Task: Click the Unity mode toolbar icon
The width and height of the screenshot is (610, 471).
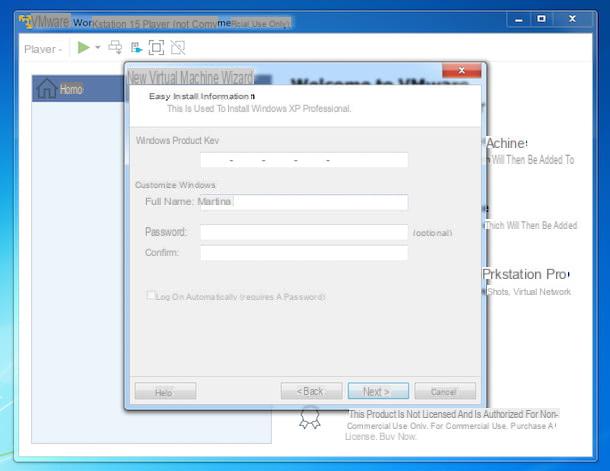Action: (x=136, y=48)
